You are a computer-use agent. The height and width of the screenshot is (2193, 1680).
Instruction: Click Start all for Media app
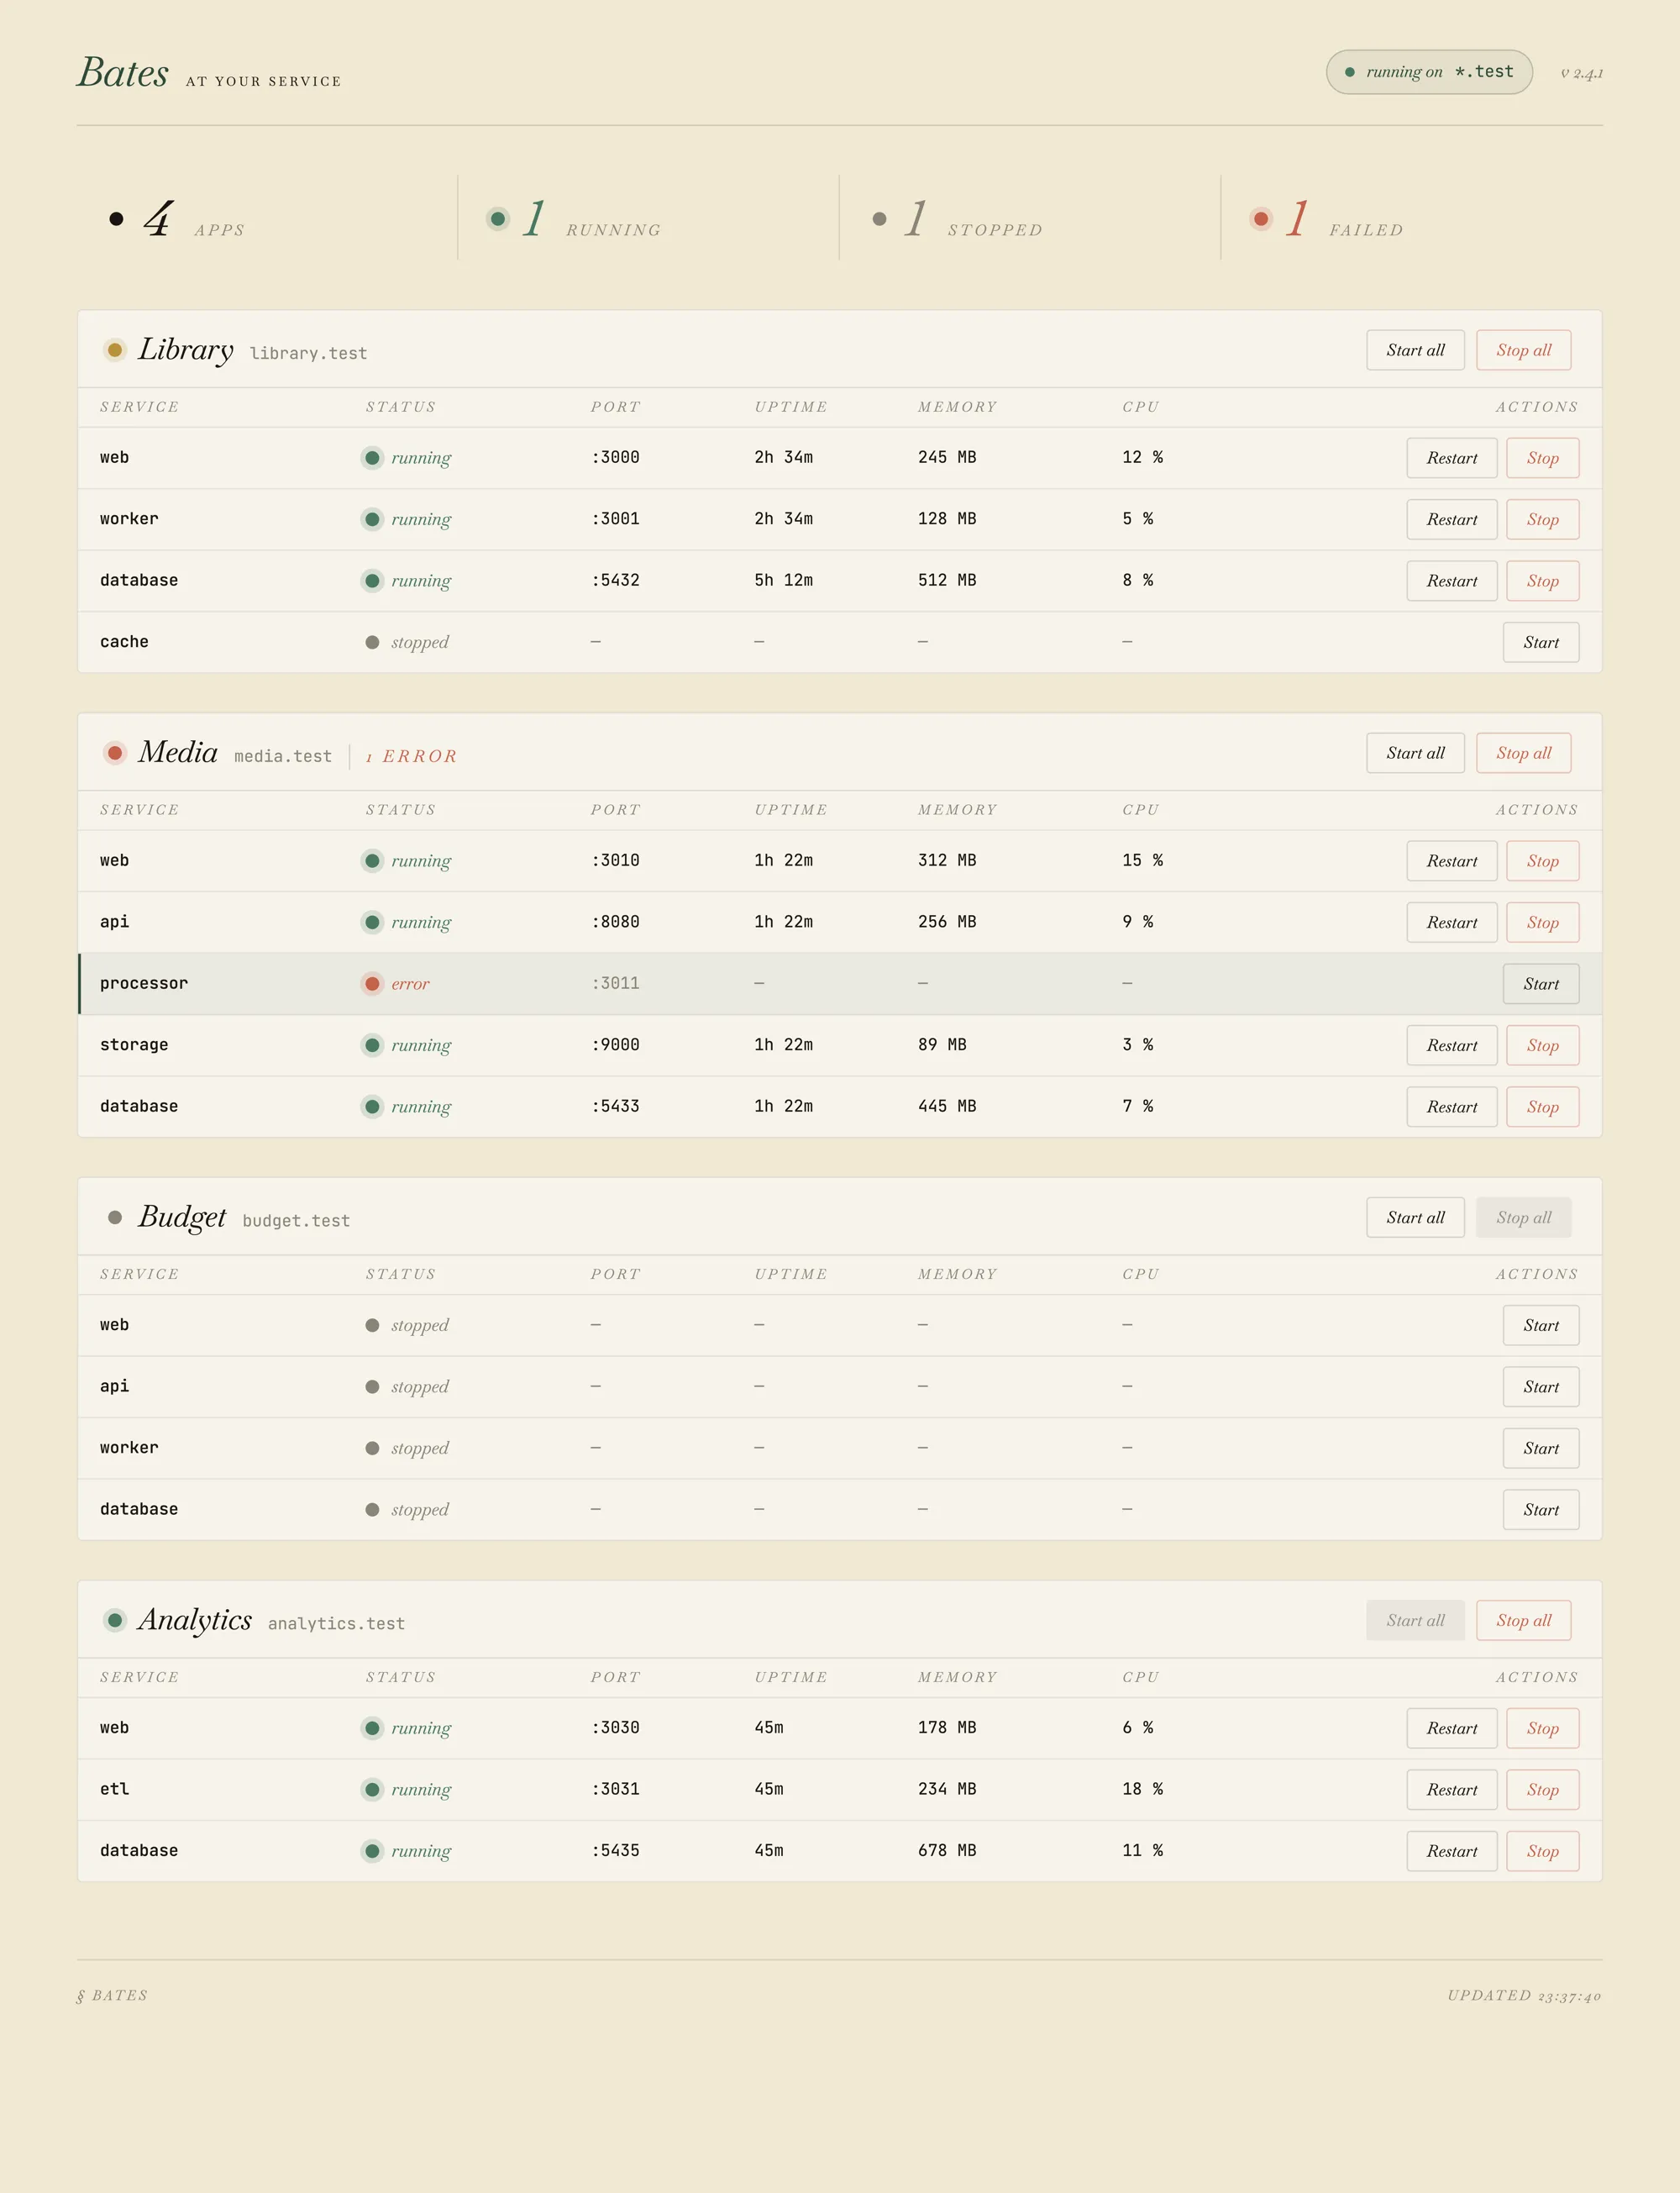point(1415,753)
